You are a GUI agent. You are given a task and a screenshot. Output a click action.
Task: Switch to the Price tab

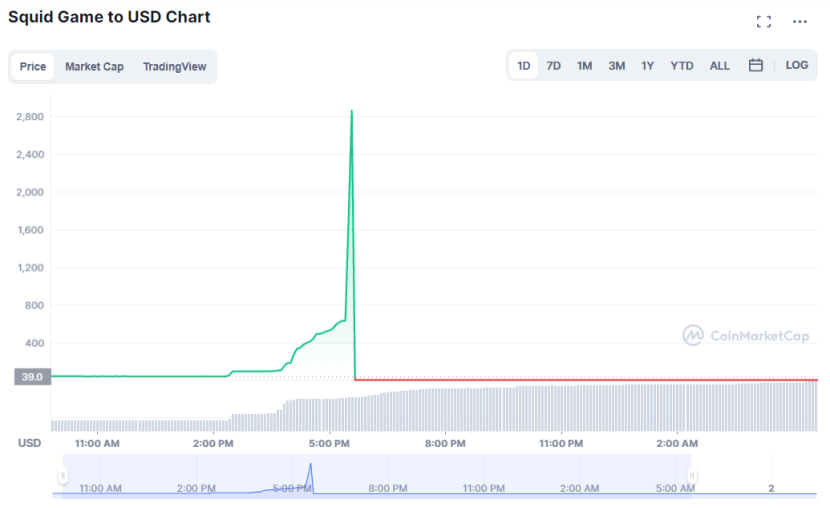(x=33, y=67)
